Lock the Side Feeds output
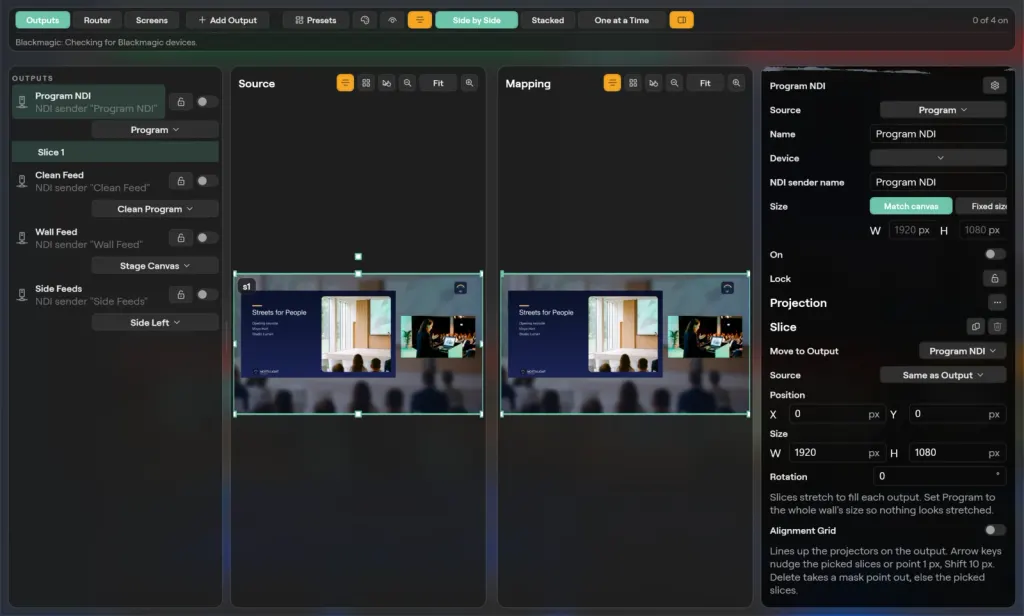The width and height of the screenshot is (1024, 616). (181, 295)
